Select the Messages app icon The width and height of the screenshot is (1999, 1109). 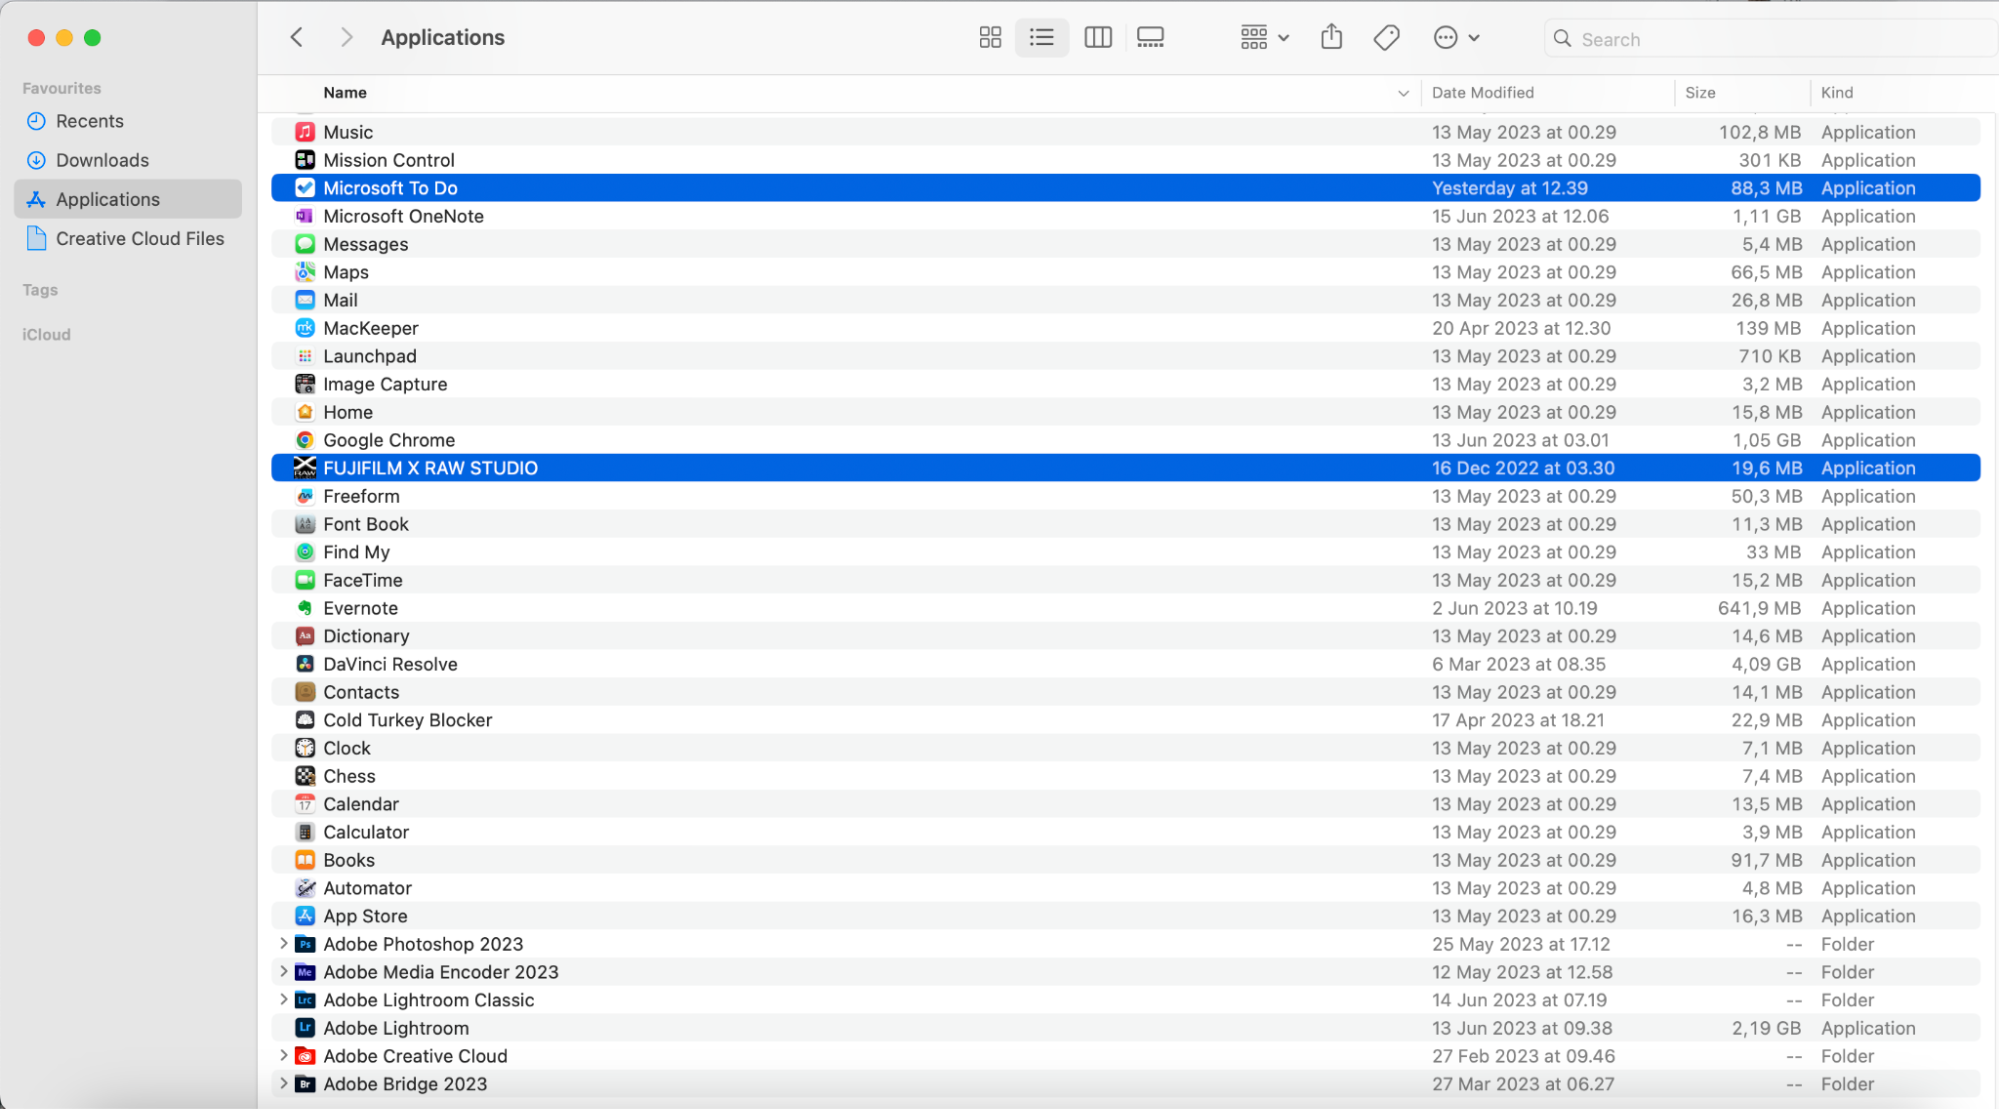305,244
